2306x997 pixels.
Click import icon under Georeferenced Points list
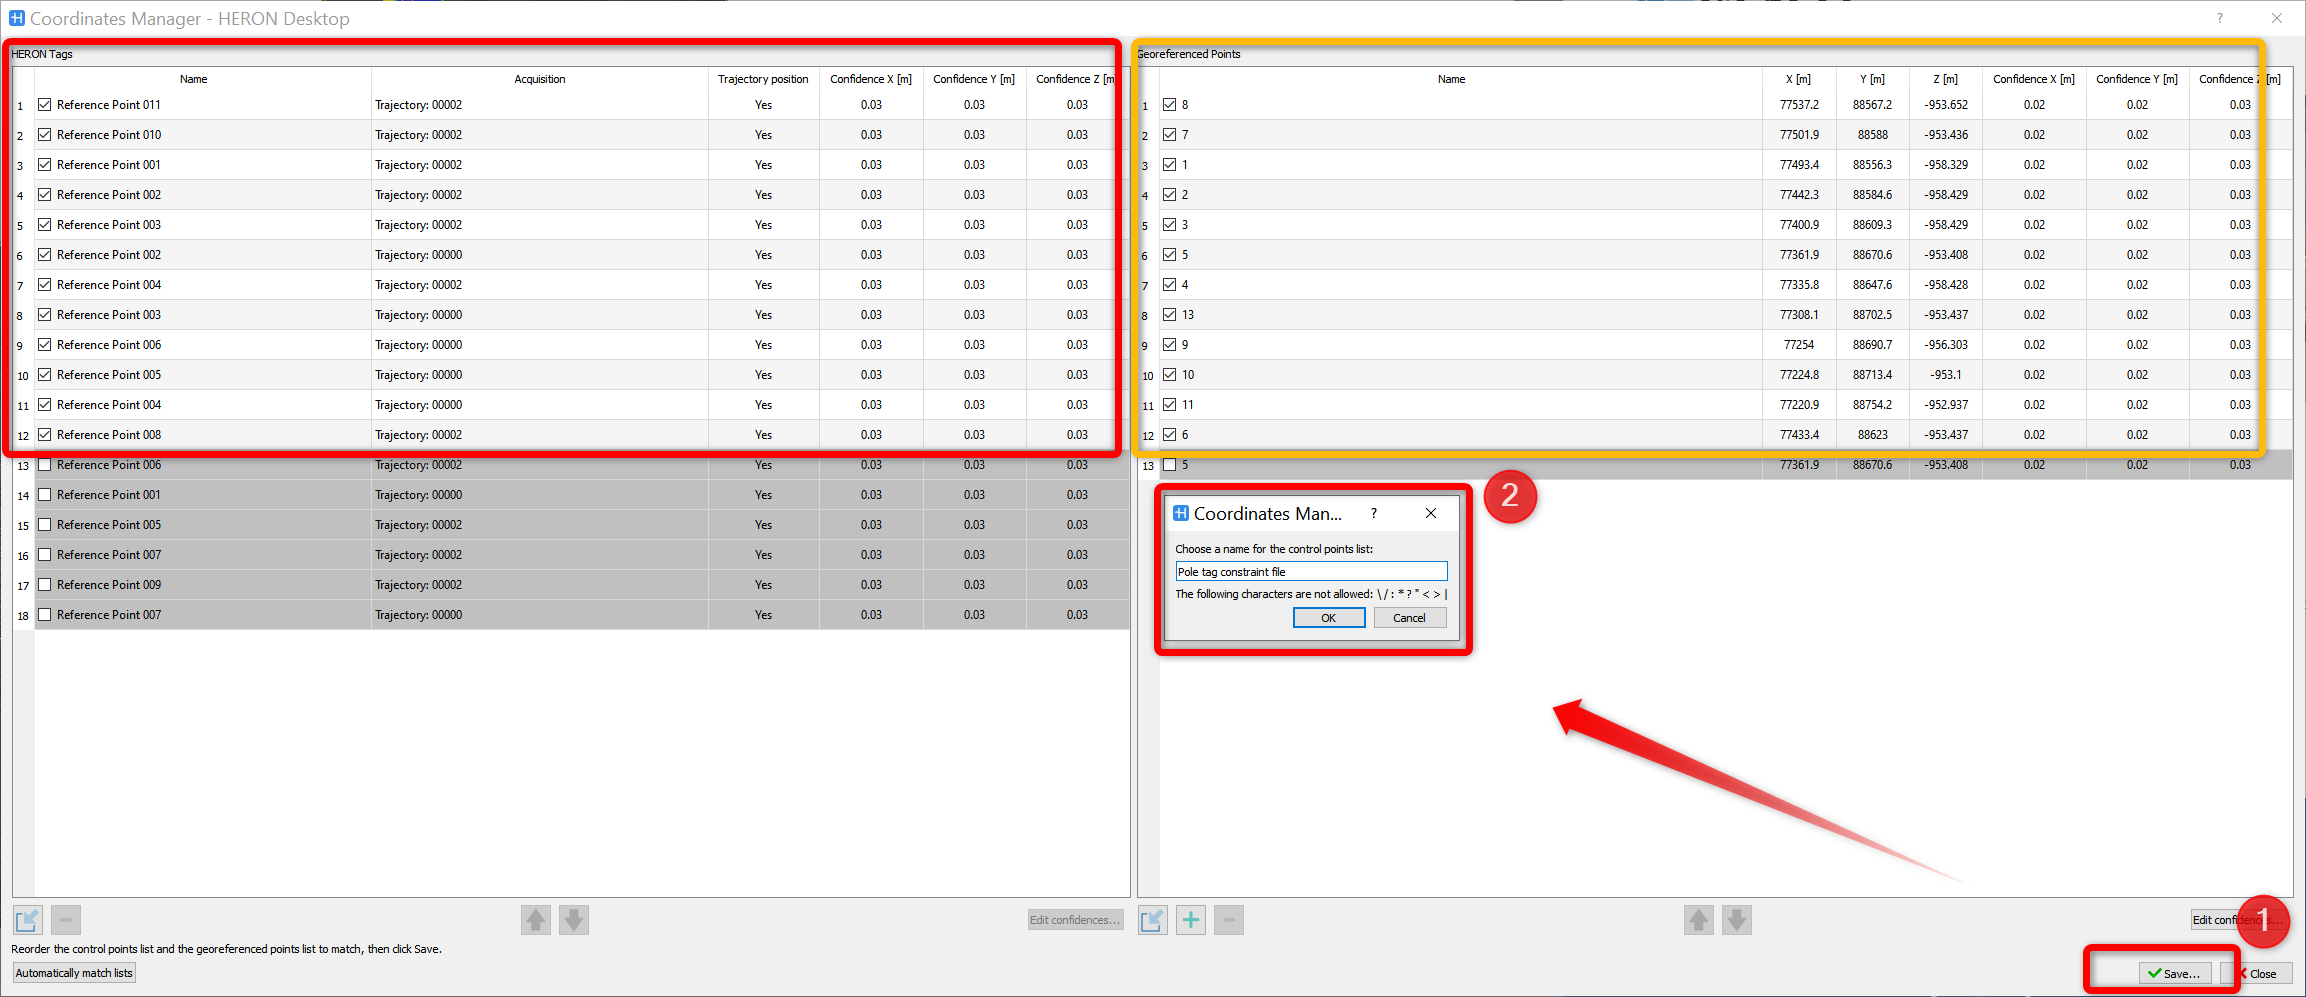tap(1153, 919)
